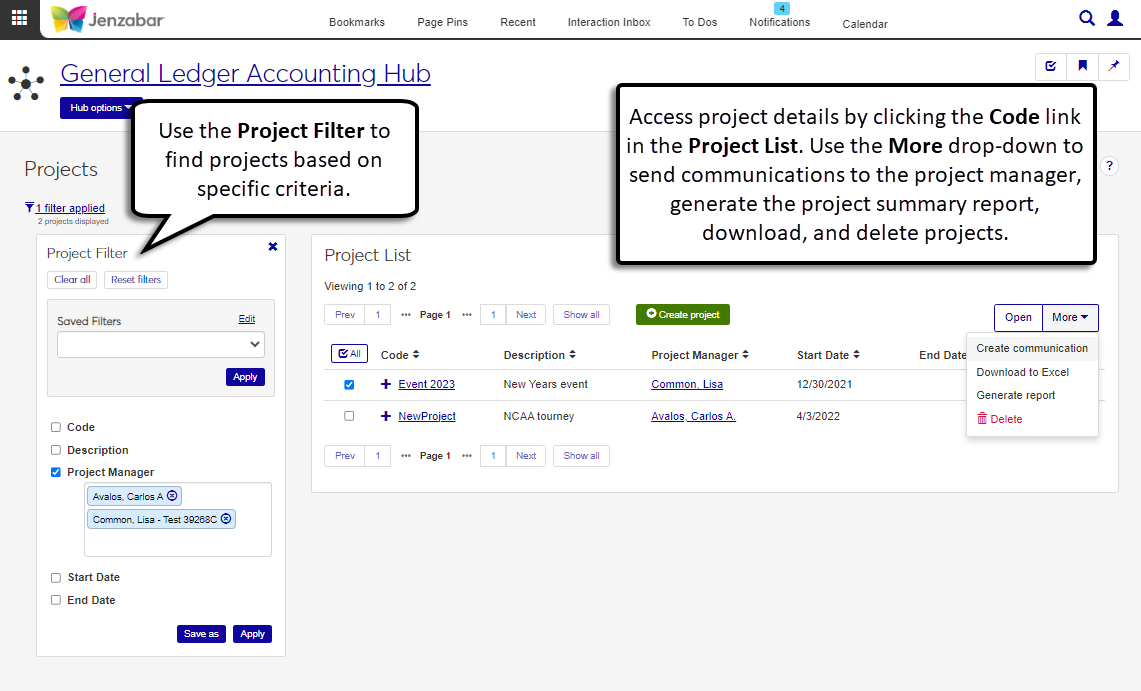1141x691 pixels.
Task: Pin this page with the pushpin icon
Action: pyautogui.click(x=1114, y=66)
